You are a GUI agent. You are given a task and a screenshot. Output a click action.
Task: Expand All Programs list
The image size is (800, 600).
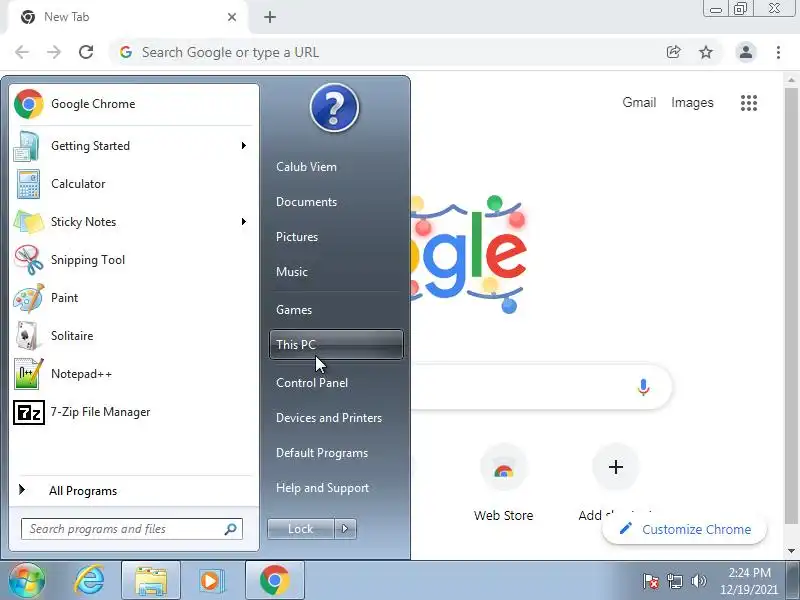[x=133, y=491]
